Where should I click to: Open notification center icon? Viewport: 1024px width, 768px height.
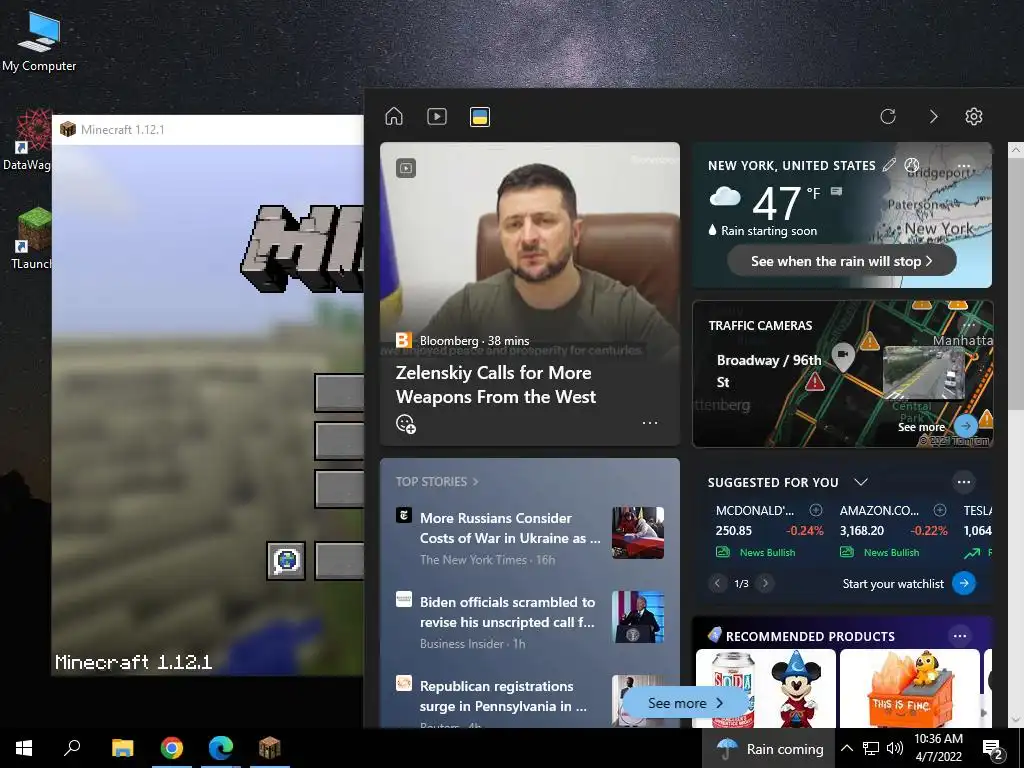click(x=992, y=749)
